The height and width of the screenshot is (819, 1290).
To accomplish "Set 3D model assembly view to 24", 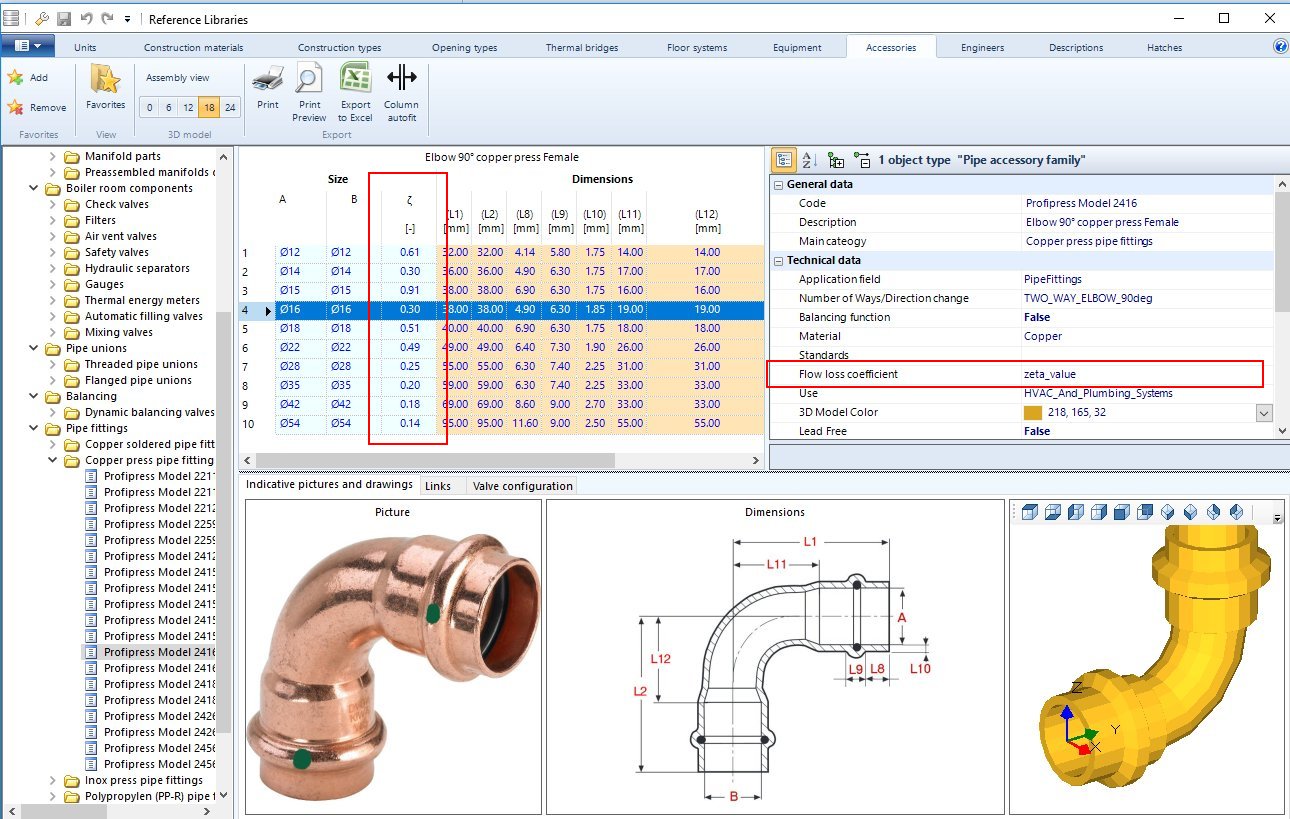I will [230, 107].
